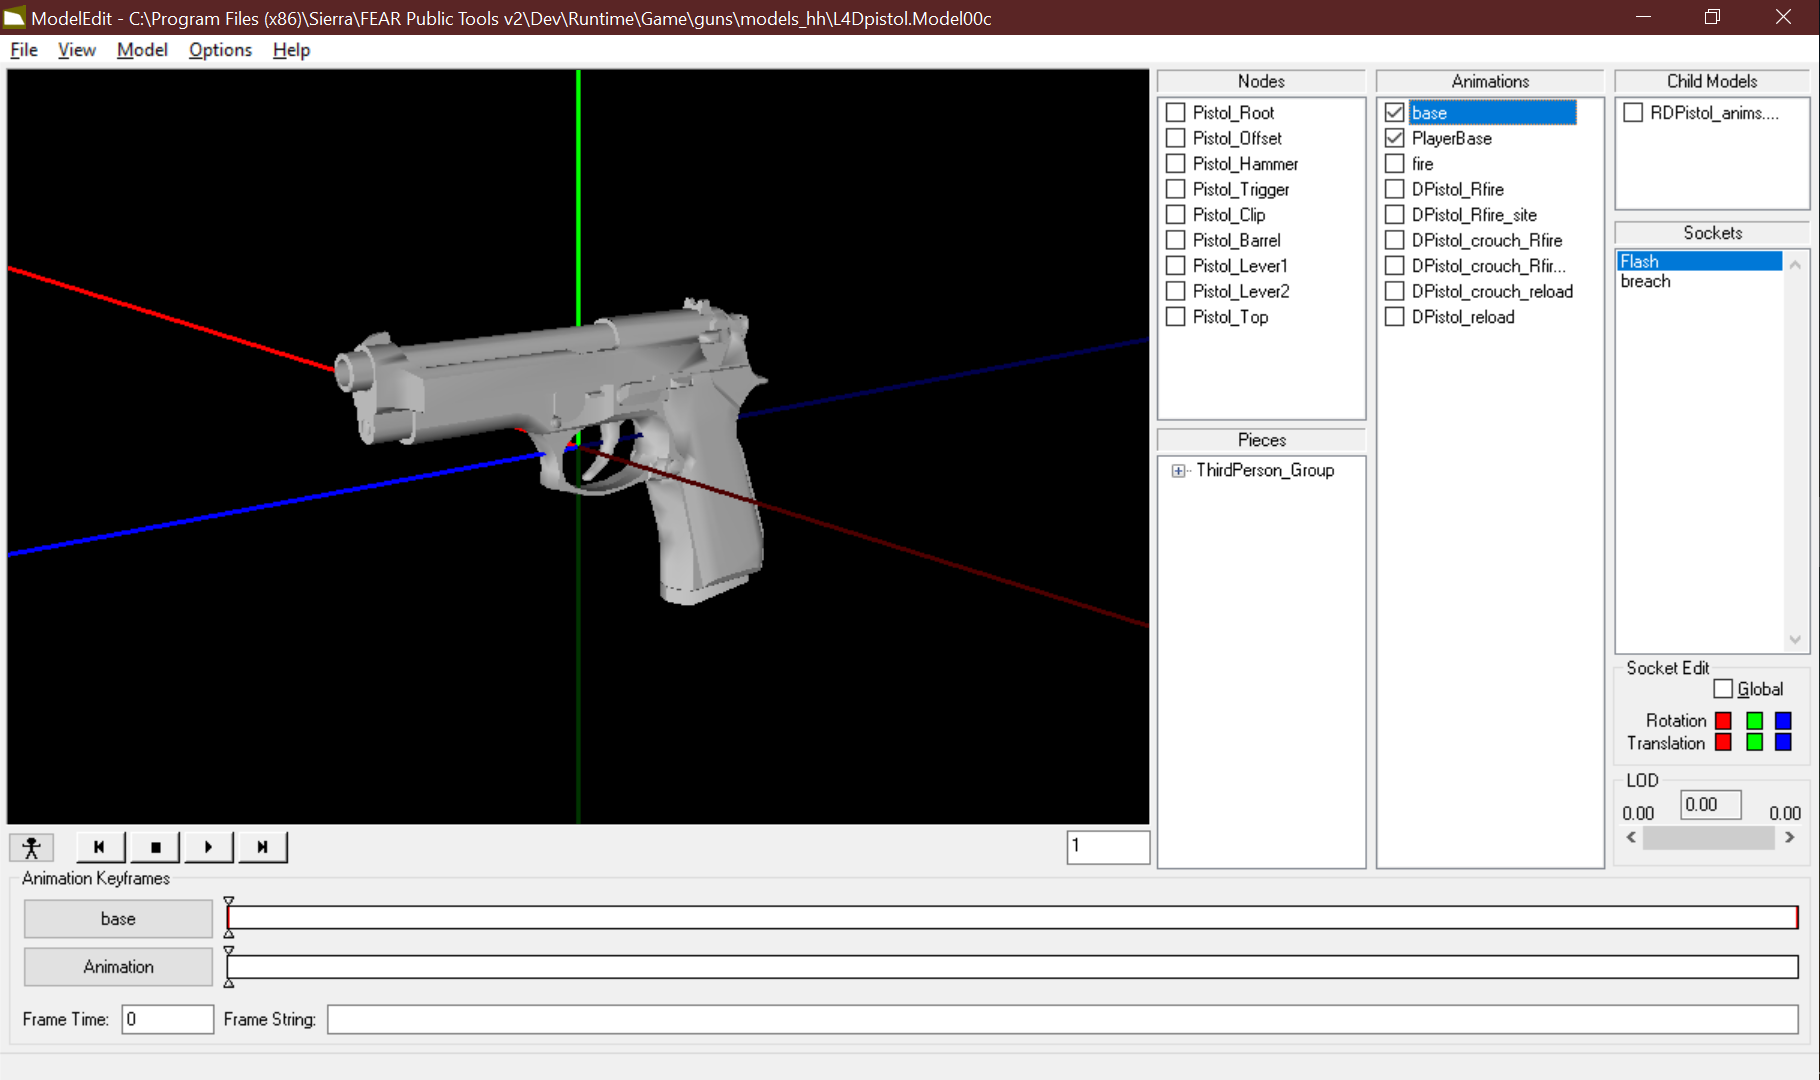Select the Flash socket
The width and height of the screenshot is (1820, 1080).
[1699, 261]
